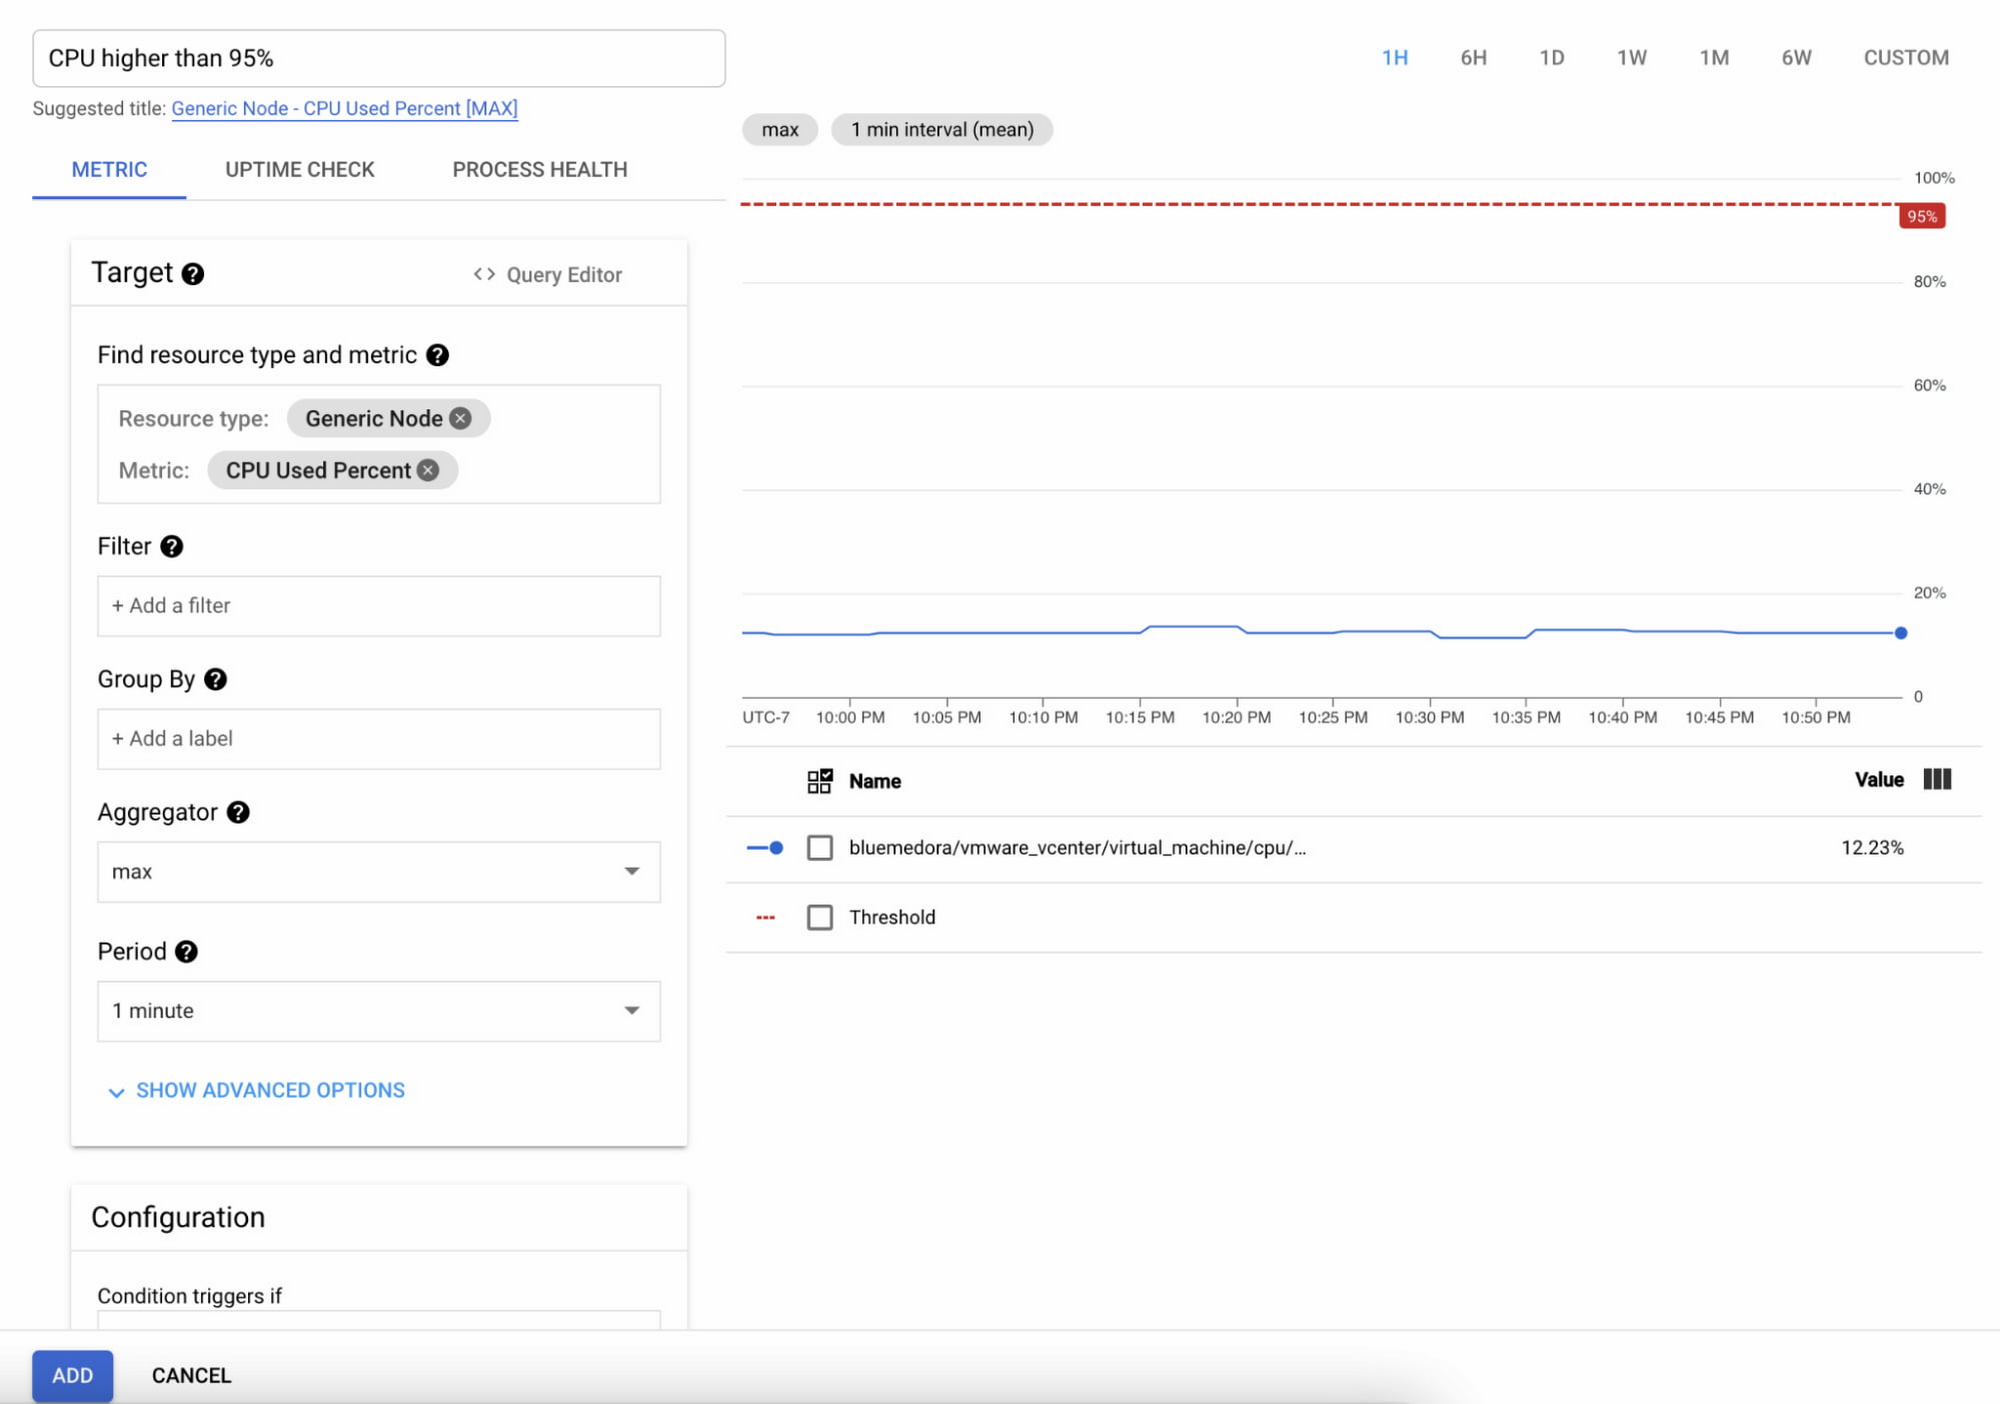This screenshot has width=2000, height=1404.
Task: Choose the CUSTOM time range
Action: [x=1906, y=58]
